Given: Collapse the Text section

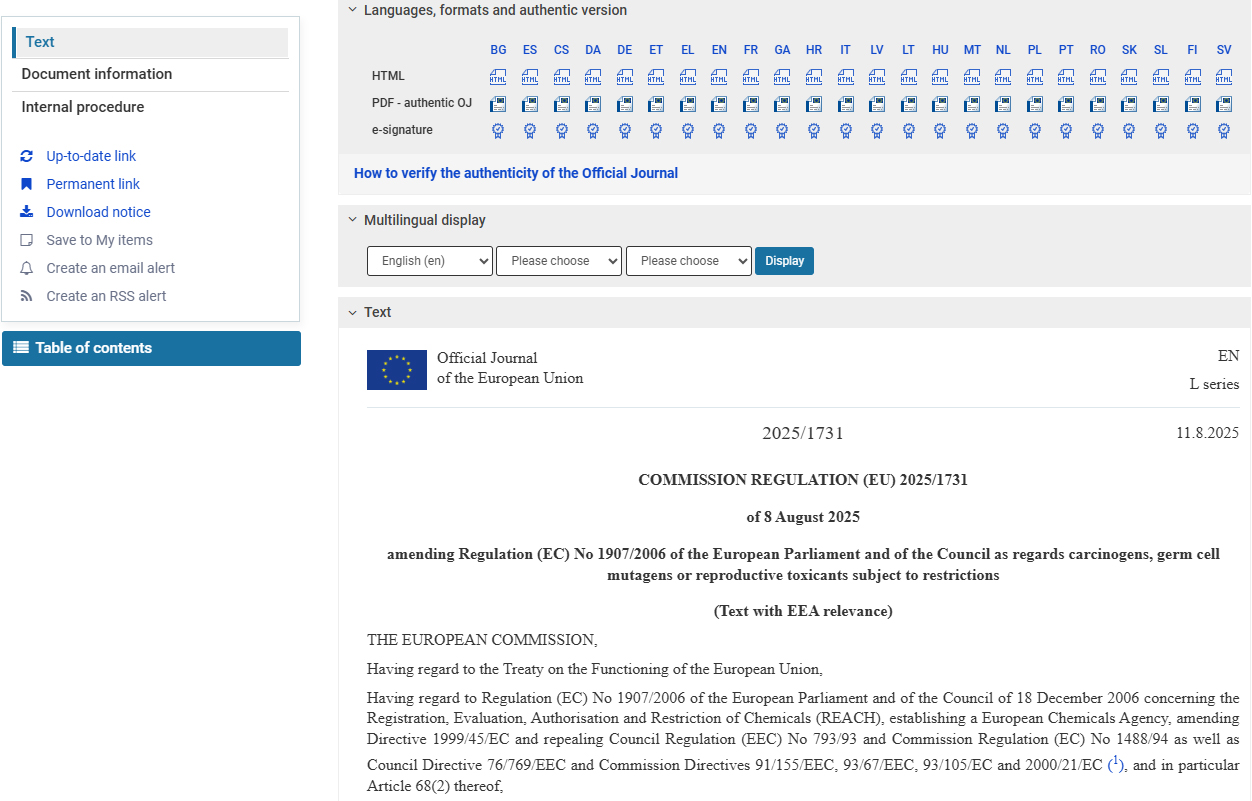Looking at the screenshot, I should pos(352,312).
